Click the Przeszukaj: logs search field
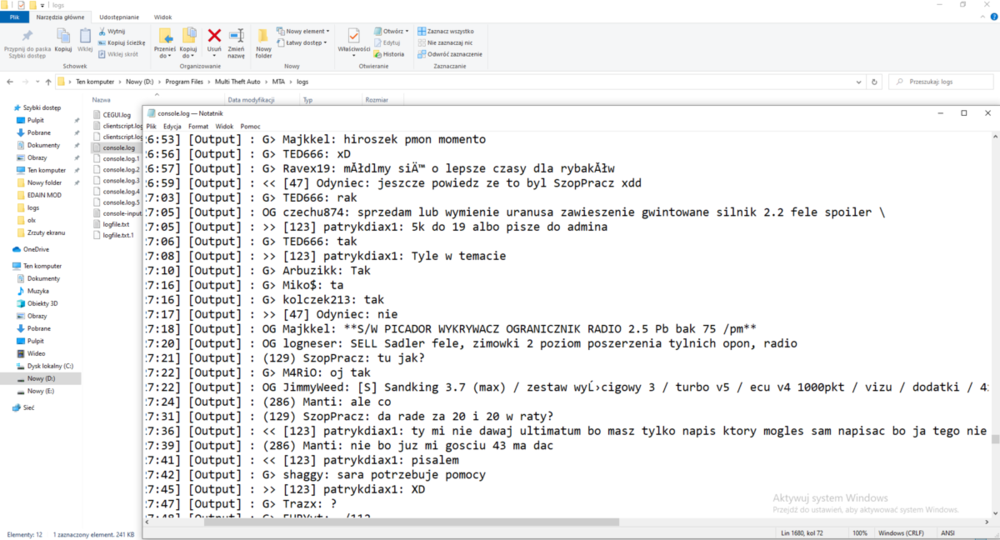This screenshot has height=540, width=1000. [x=943, y=82]
